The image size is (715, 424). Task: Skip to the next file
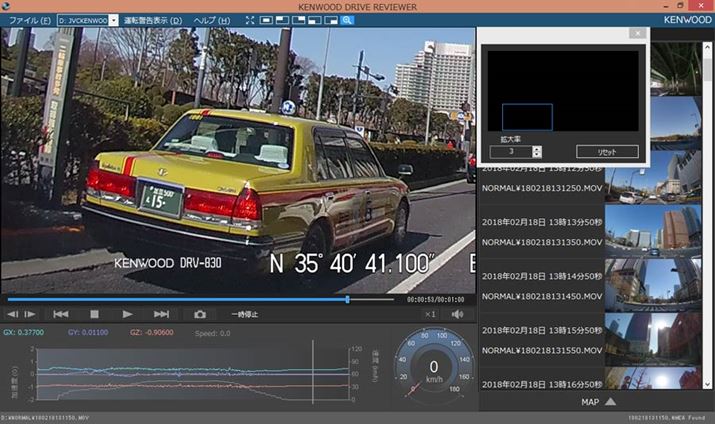(161, 314)
